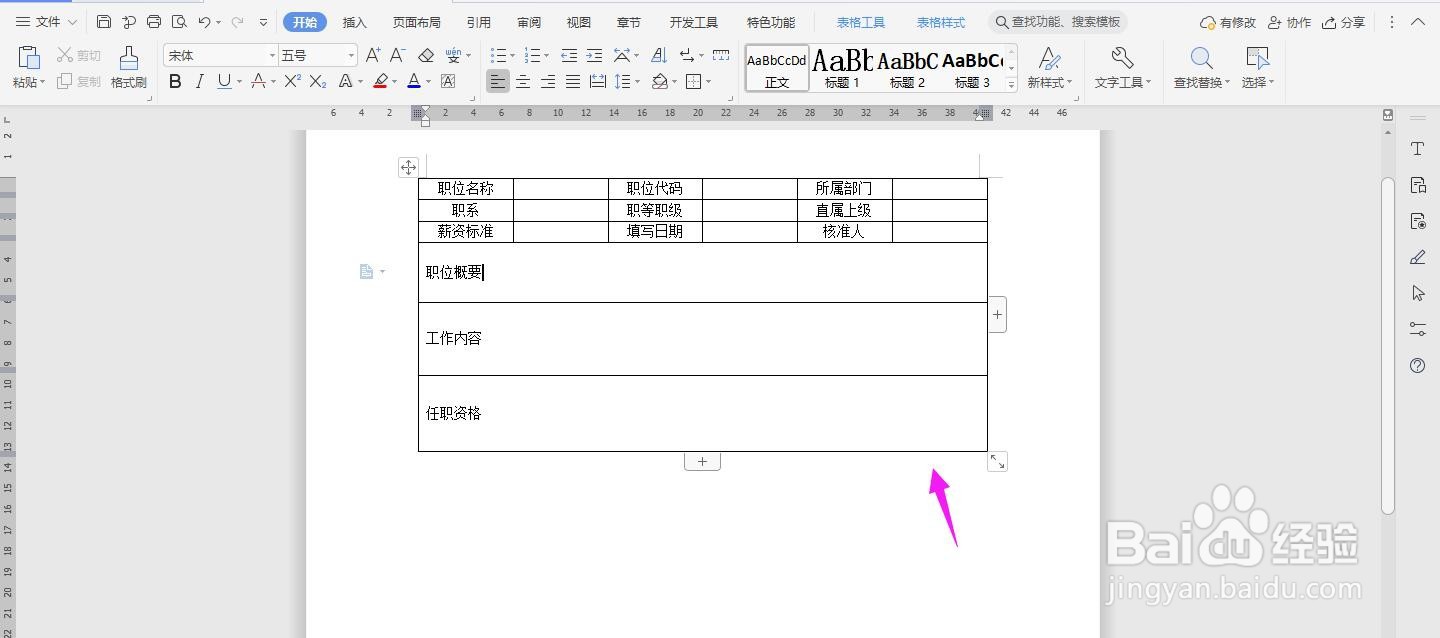Click the Sort icon
The height and width of the screenshot is (638, 1440).
(659, 55)
